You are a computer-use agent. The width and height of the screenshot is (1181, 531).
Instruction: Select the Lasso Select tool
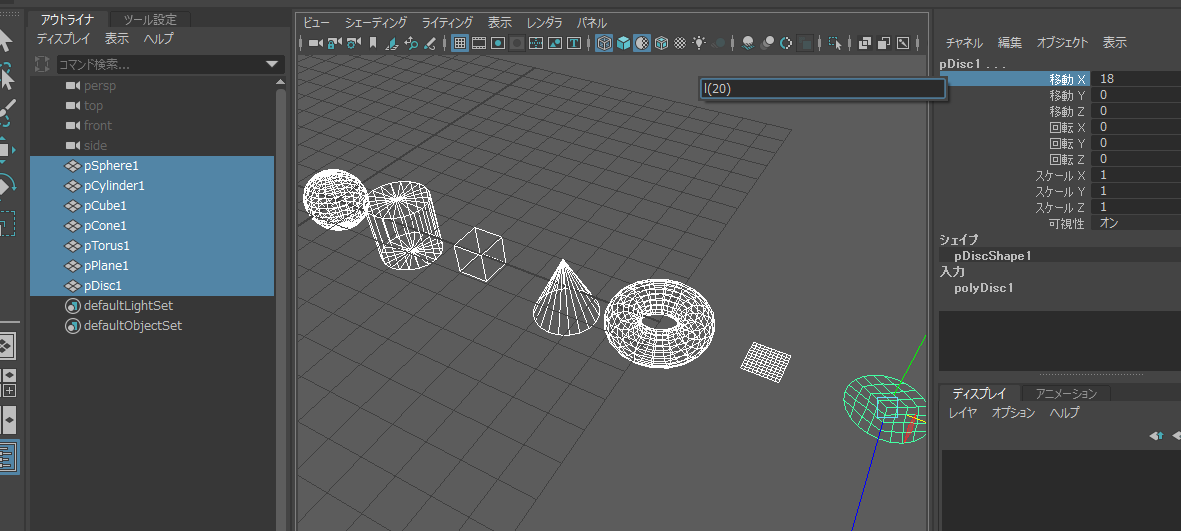(x=6, y=75)
